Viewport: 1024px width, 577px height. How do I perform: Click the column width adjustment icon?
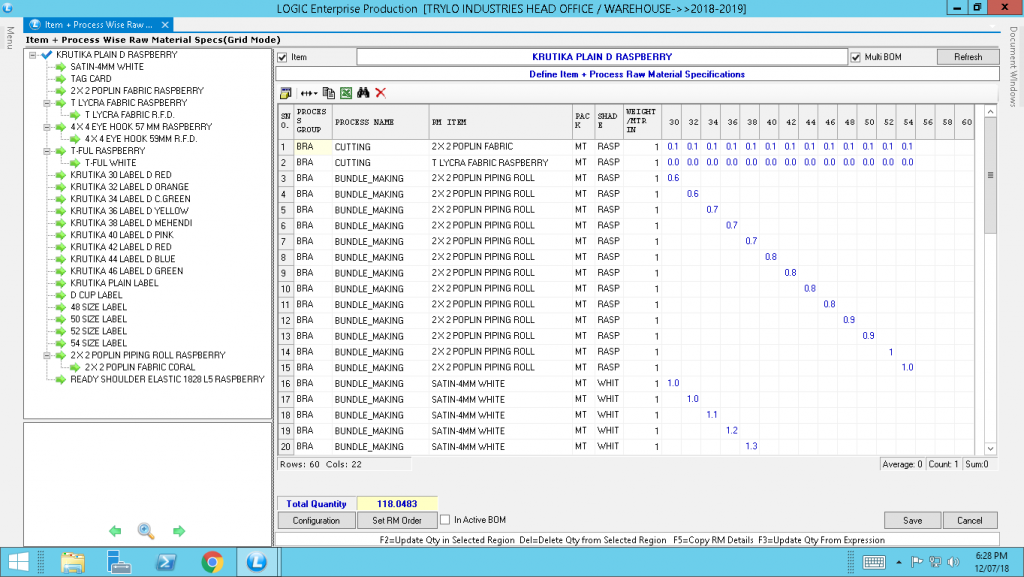[x=306, y=91]
